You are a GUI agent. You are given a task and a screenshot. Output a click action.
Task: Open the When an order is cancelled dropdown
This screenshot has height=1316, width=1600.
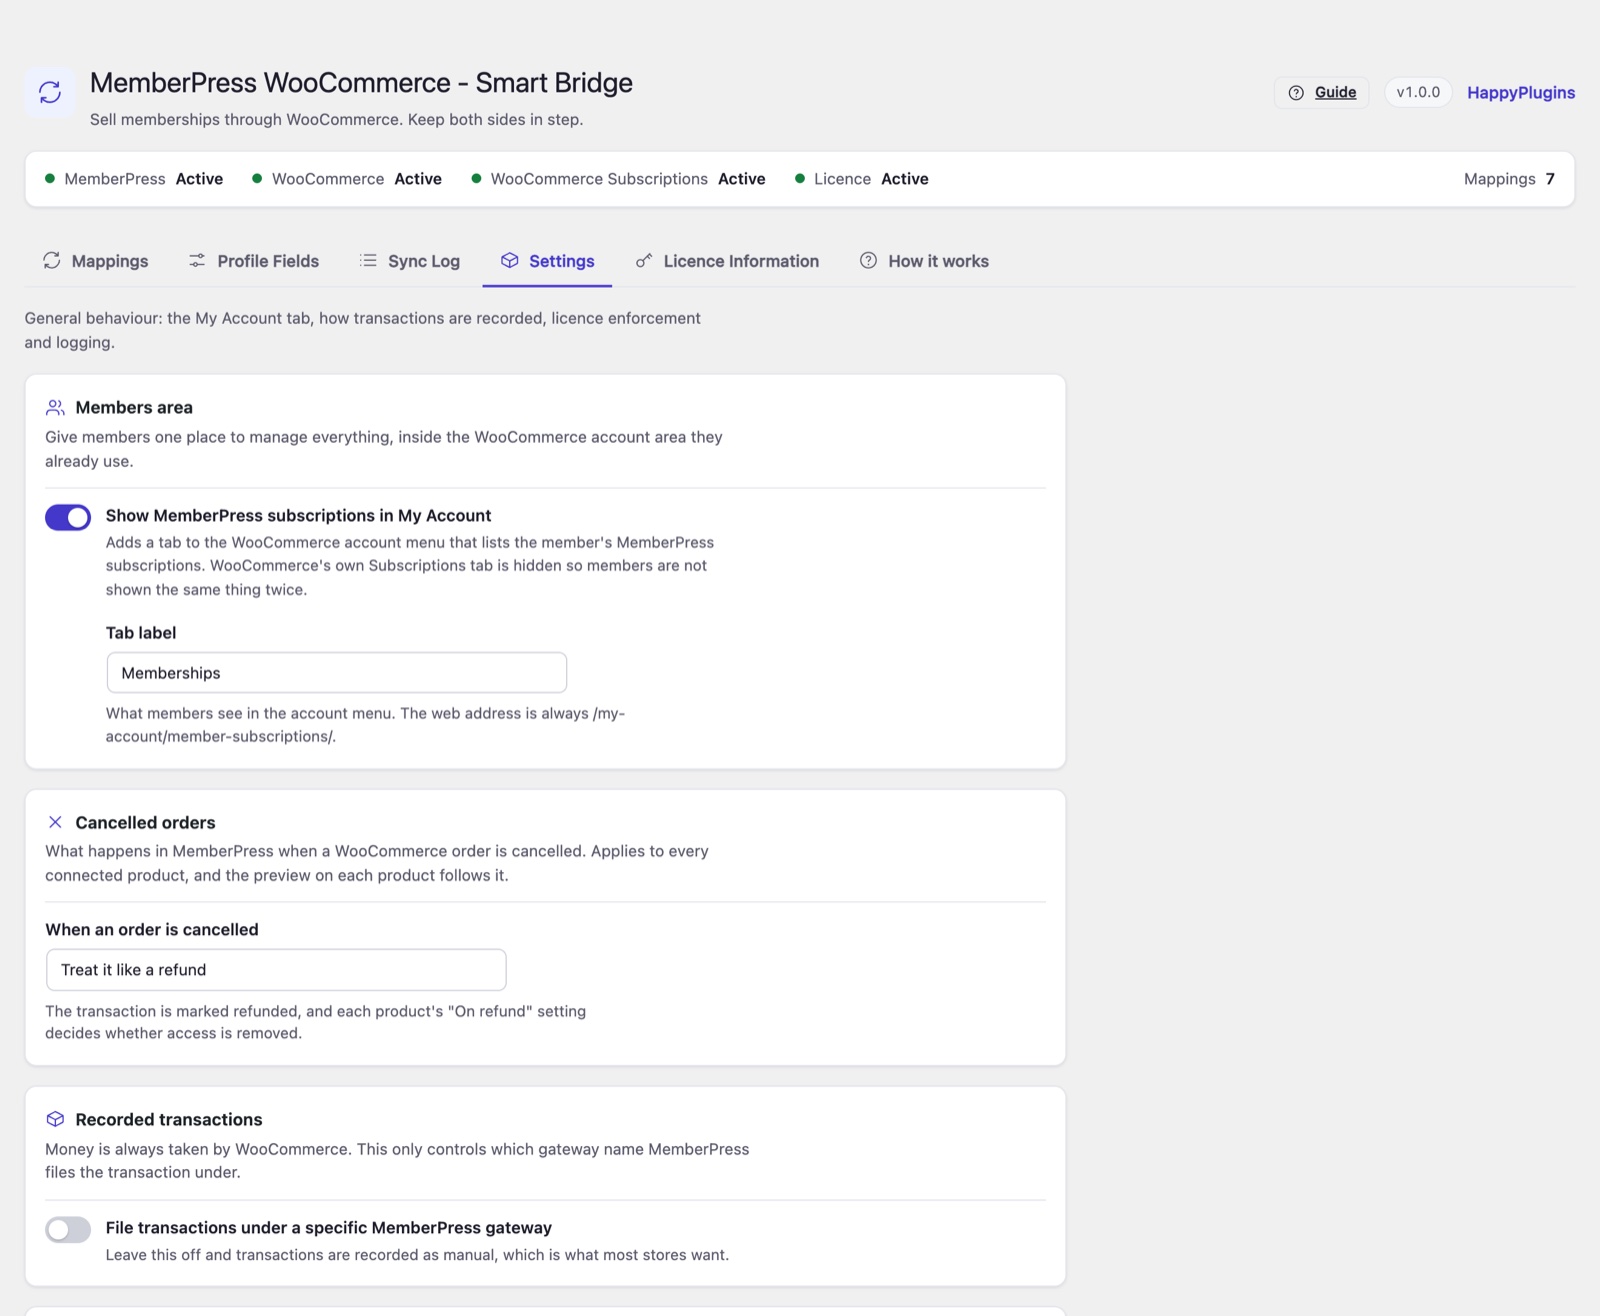coord(276,970)
